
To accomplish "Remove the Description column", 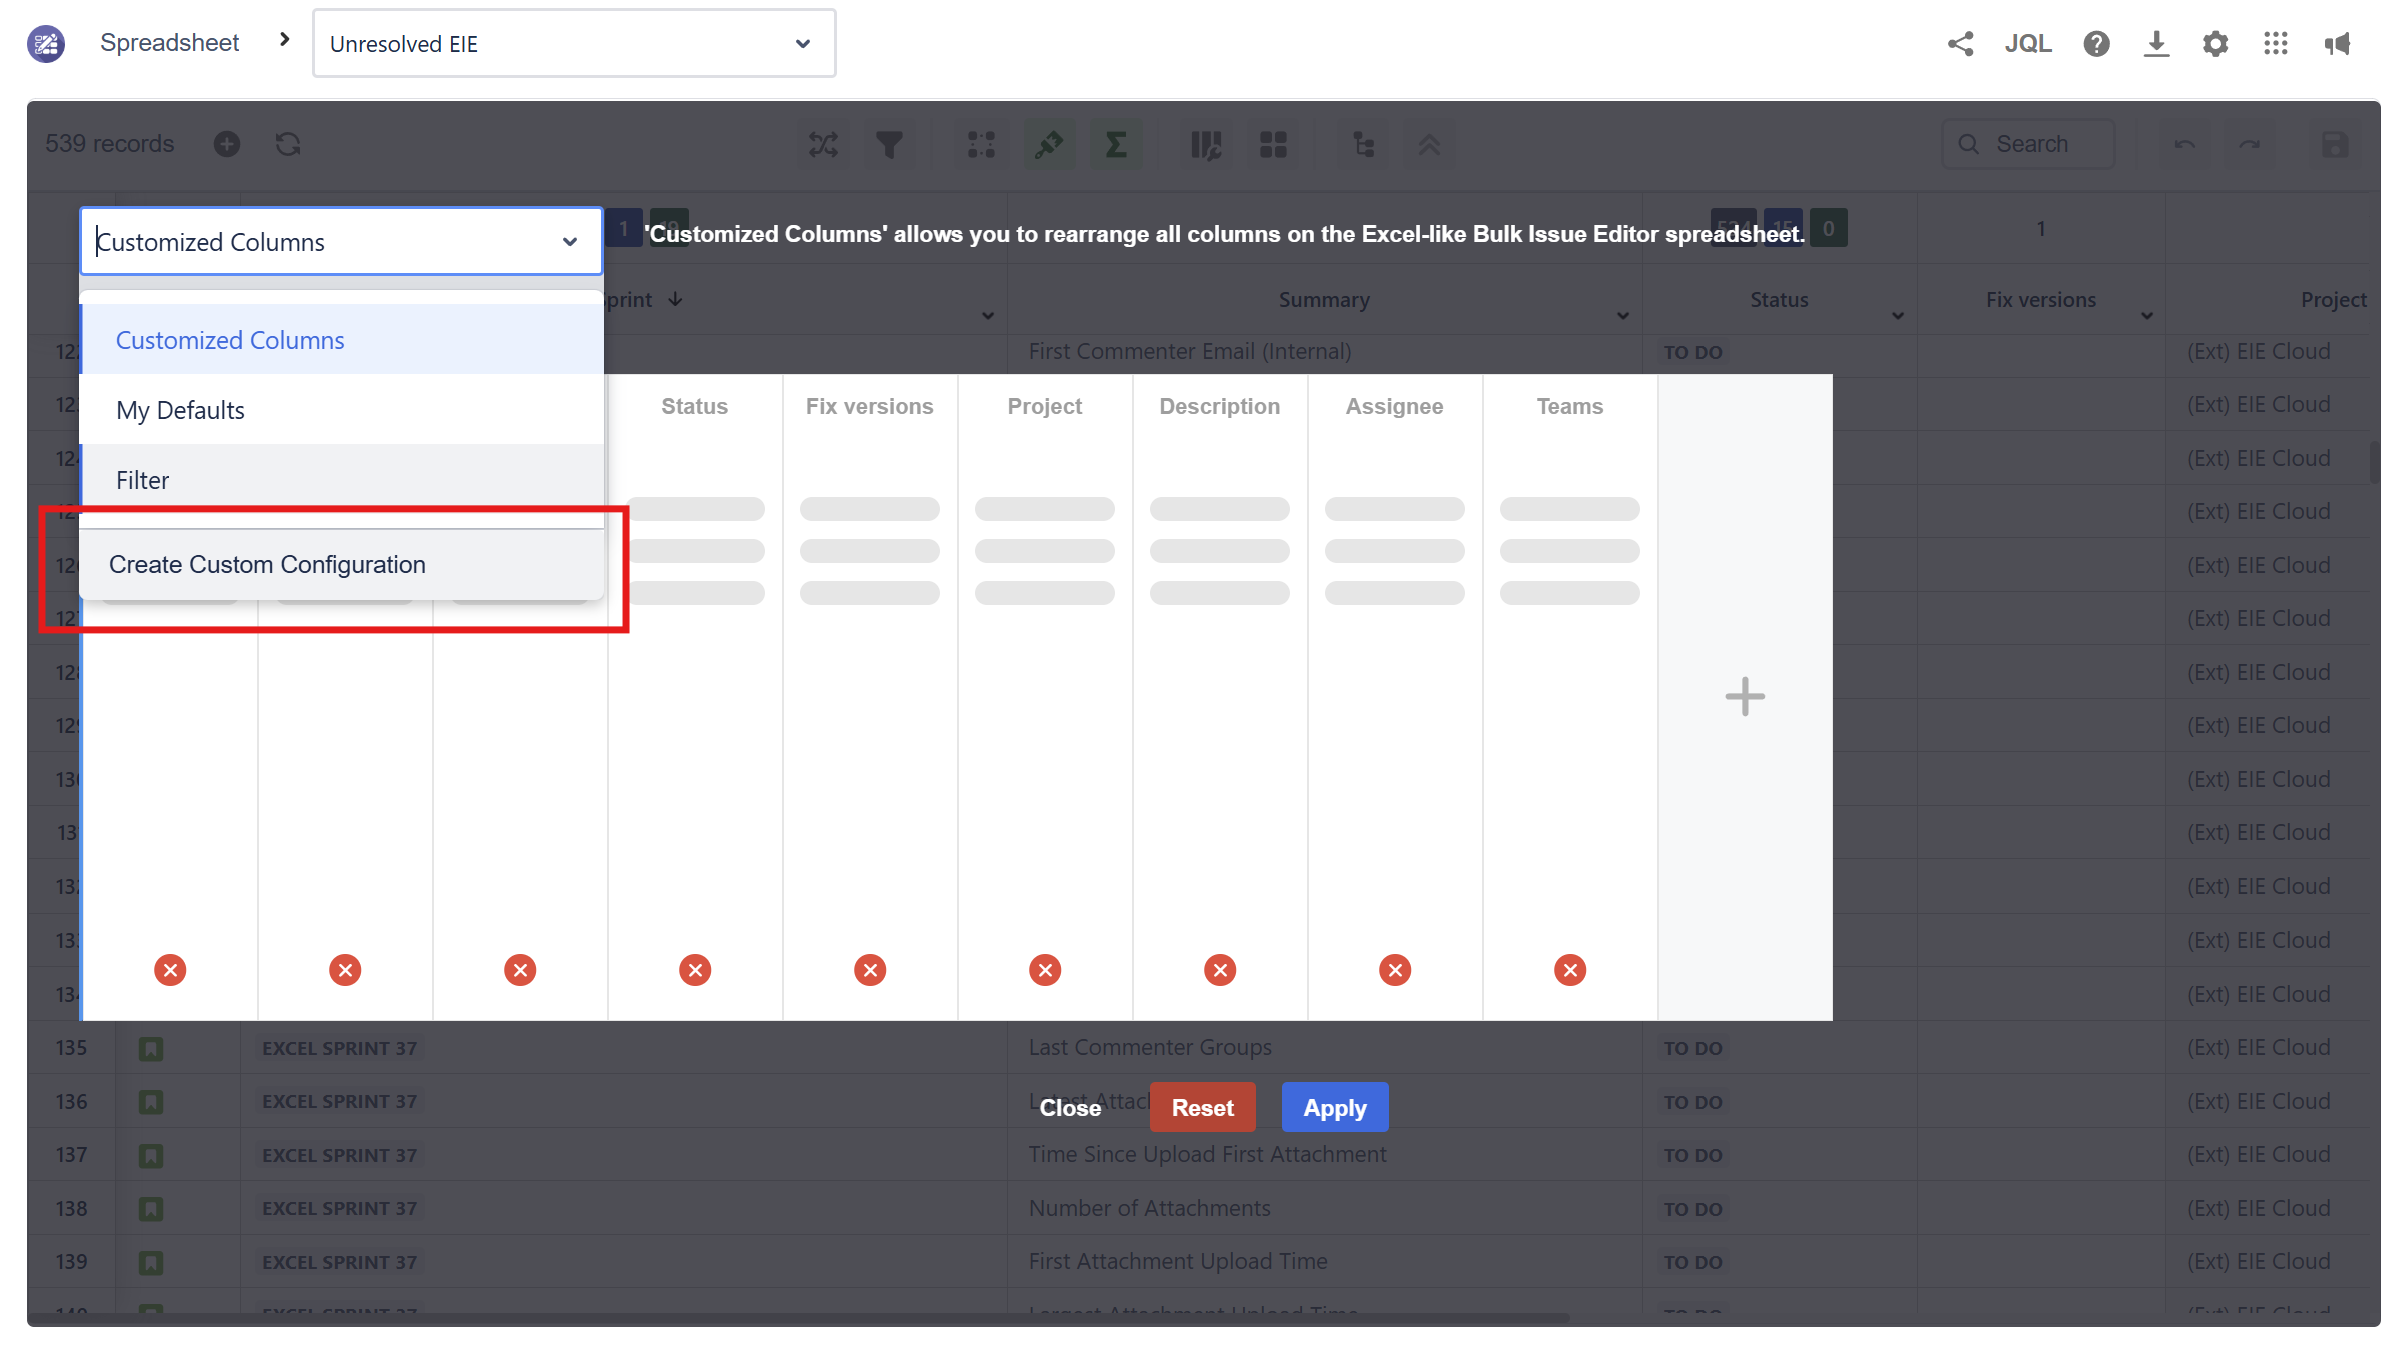I will pyautogui.click(x=1219, y=969).
